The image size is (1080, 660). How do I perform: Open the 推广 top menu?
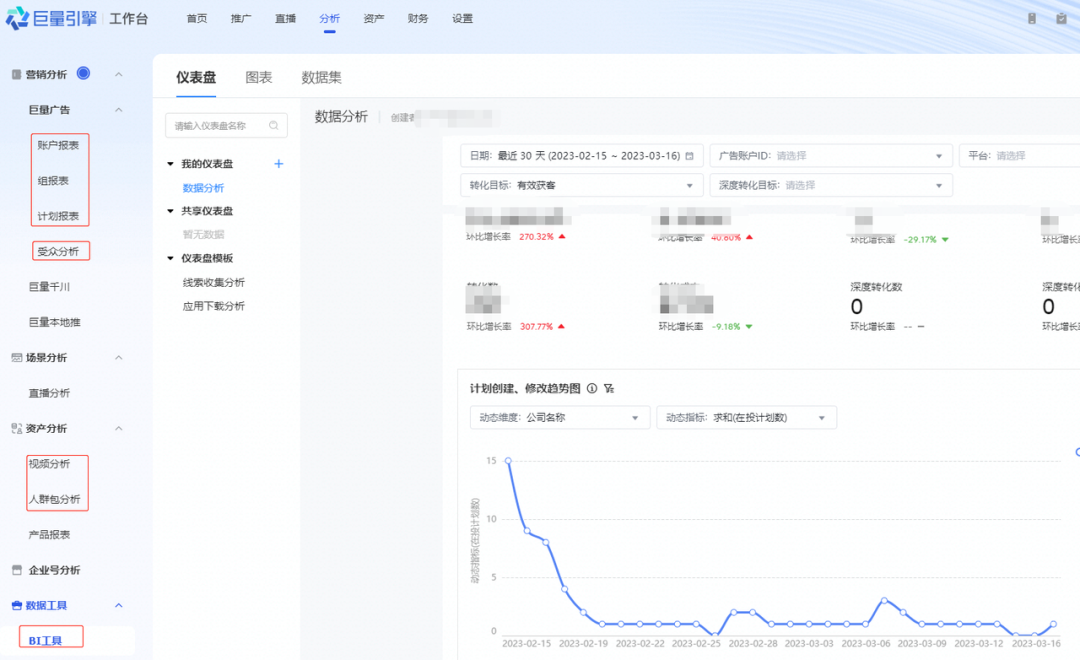click(241, 19)
